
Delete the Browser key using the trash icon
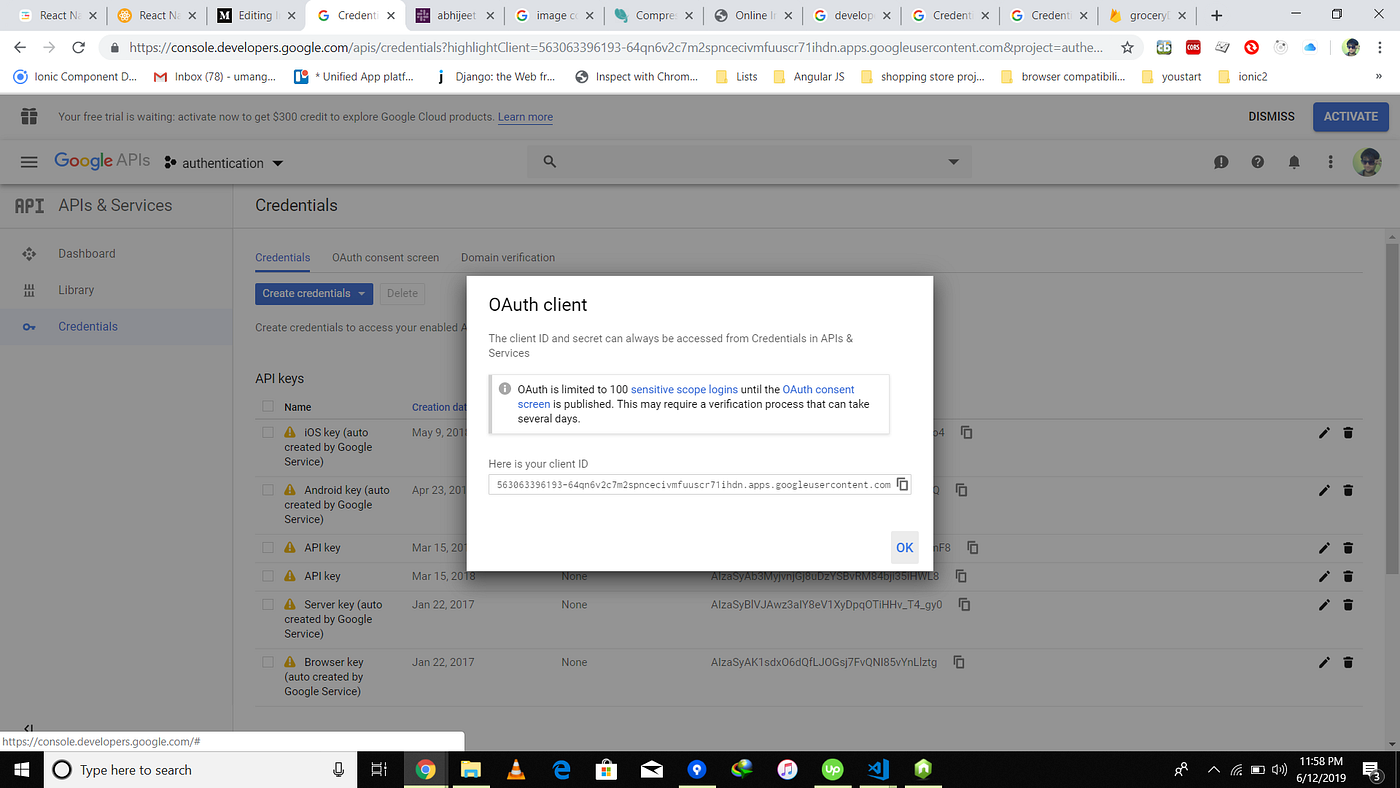click(x=1348, y=662)
